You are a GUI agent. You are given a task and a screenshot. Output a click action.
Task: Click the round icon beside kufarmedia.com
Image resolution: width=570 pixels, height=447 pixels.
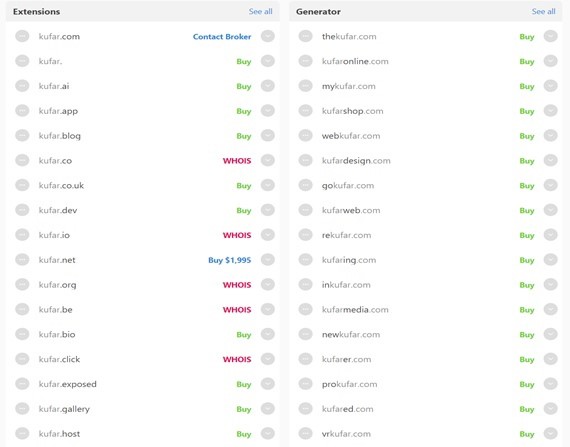[305, 310]
